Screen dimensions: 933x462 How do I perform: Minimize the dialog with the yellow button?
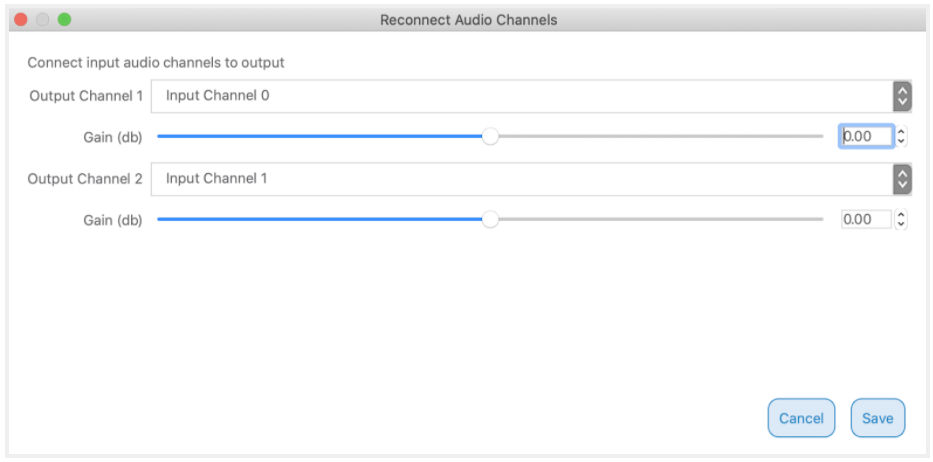coord(43,20)
